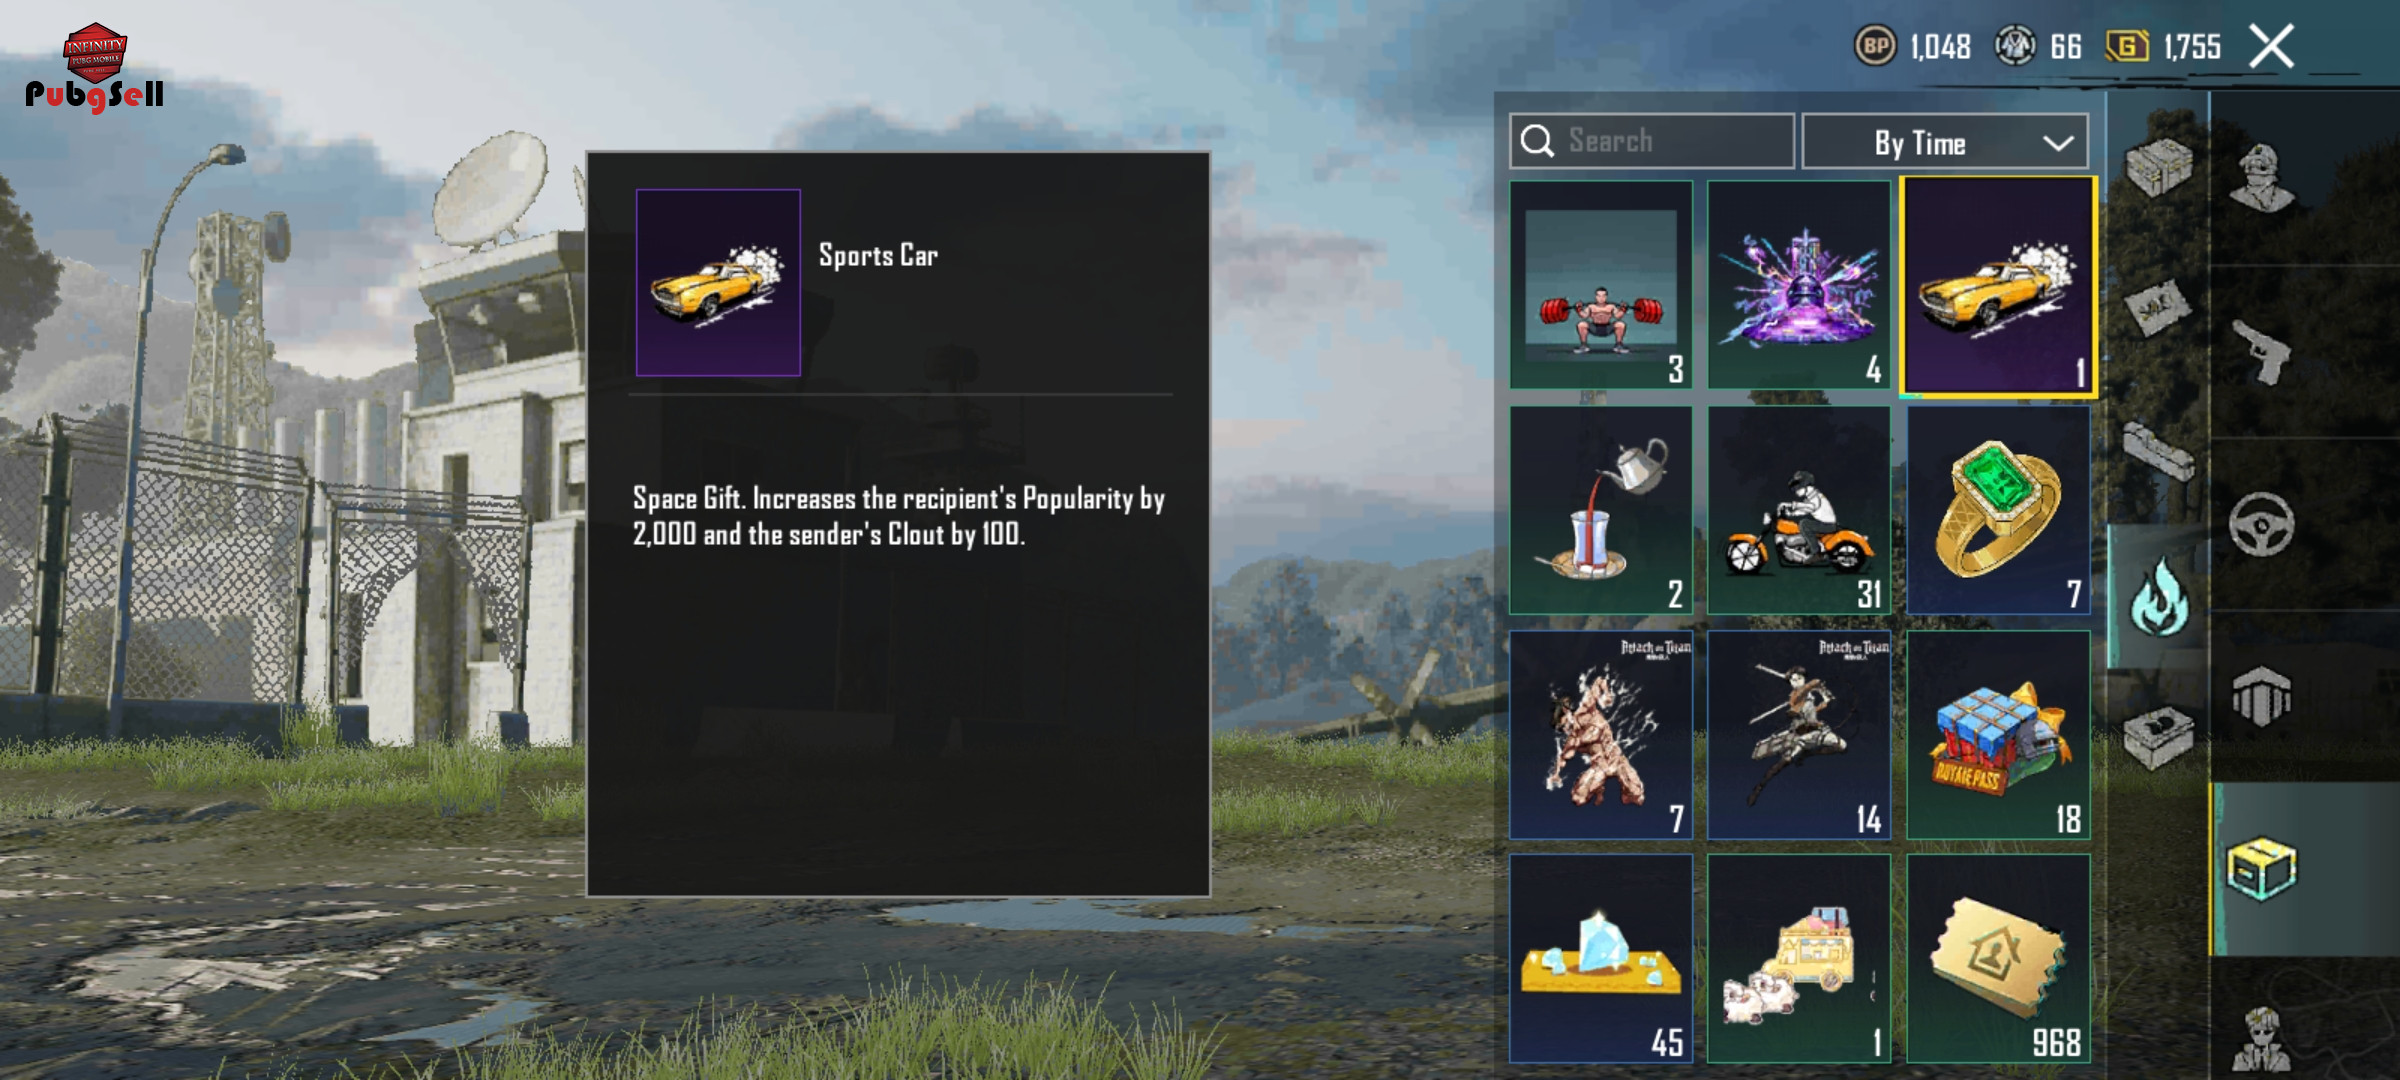2400x1080 pixels.
Task: Click the Search input field
Action: [x=1652, y=142]
